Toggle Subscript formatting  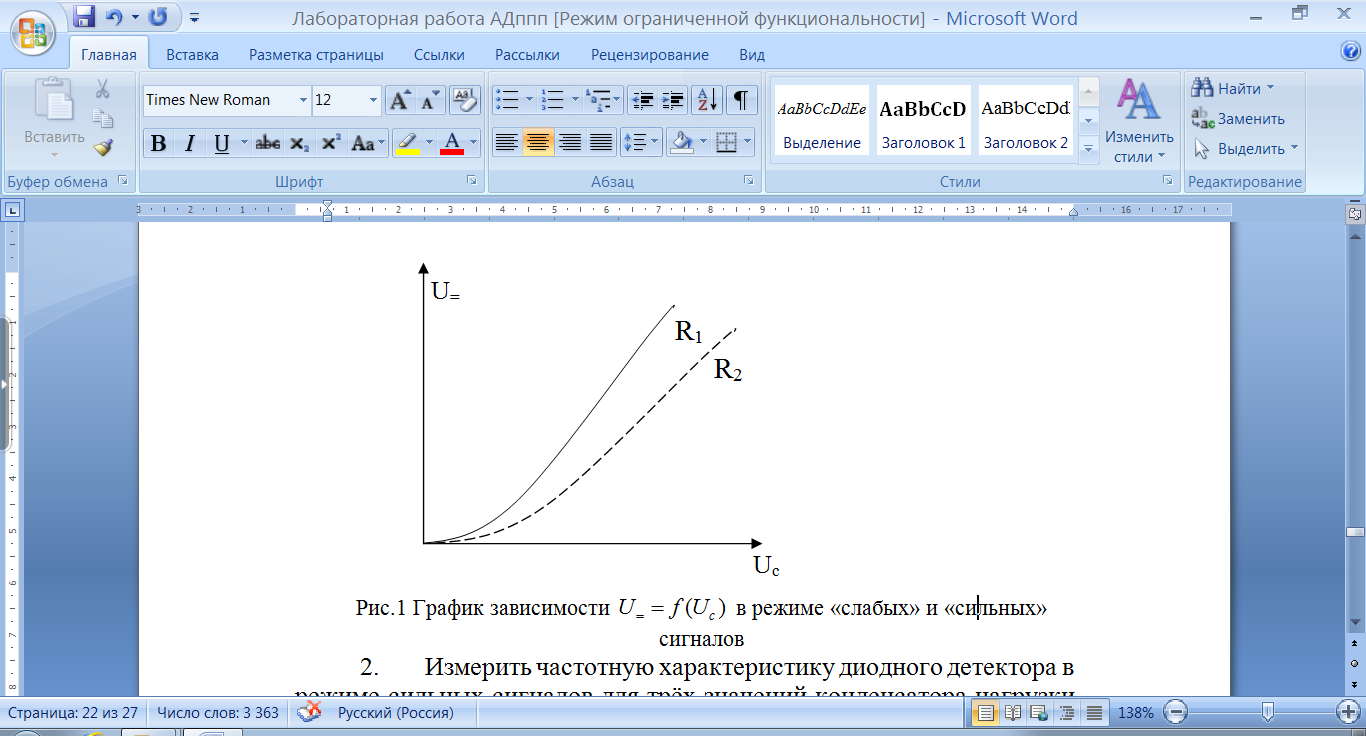[299, 143]
